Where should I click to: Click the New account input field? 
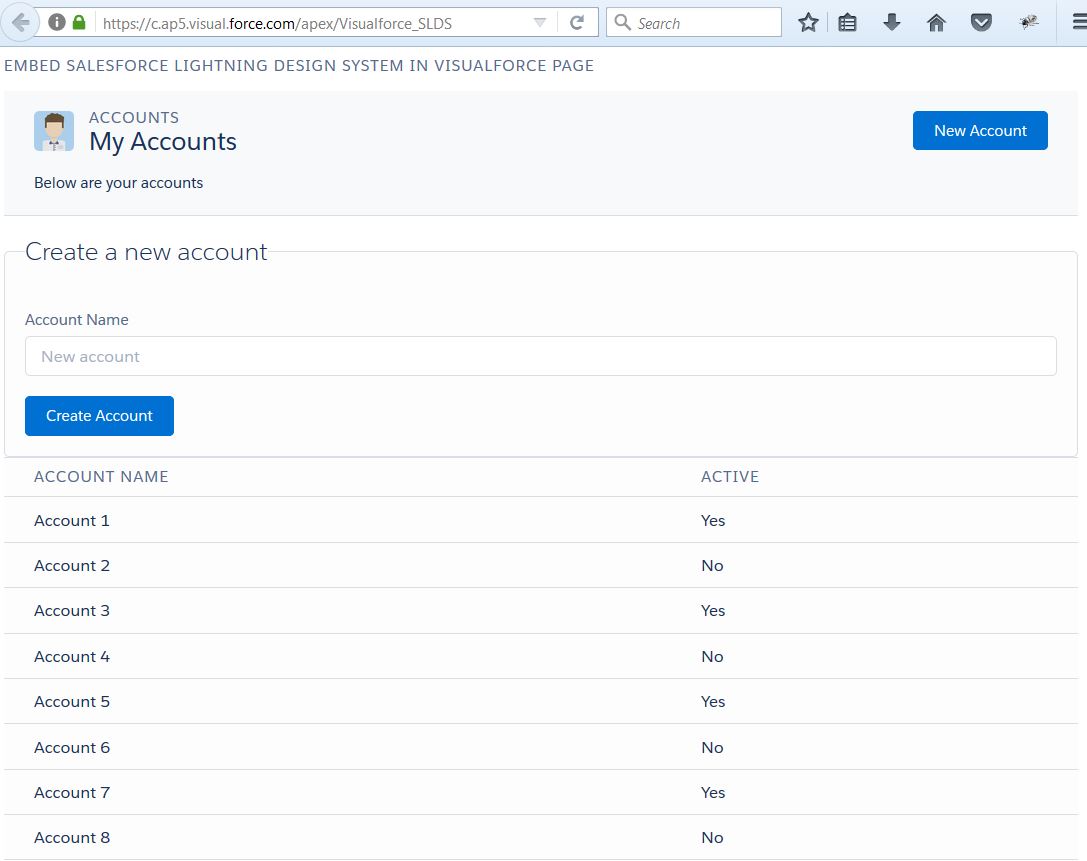540,356
